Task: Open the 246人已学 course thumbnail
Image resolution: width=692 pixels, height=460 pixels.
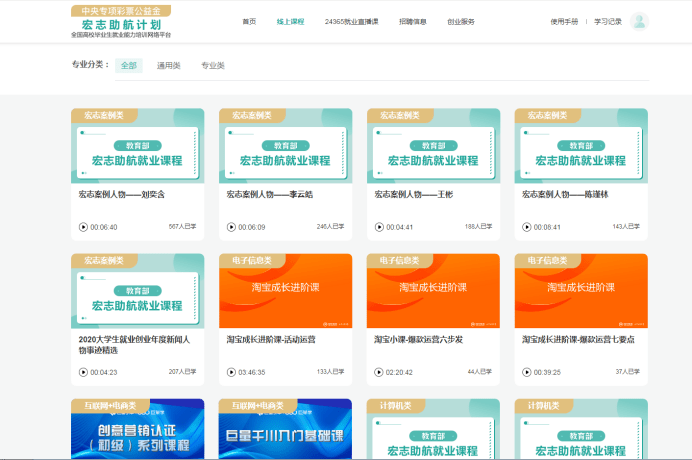Action: tap(286, 146)
